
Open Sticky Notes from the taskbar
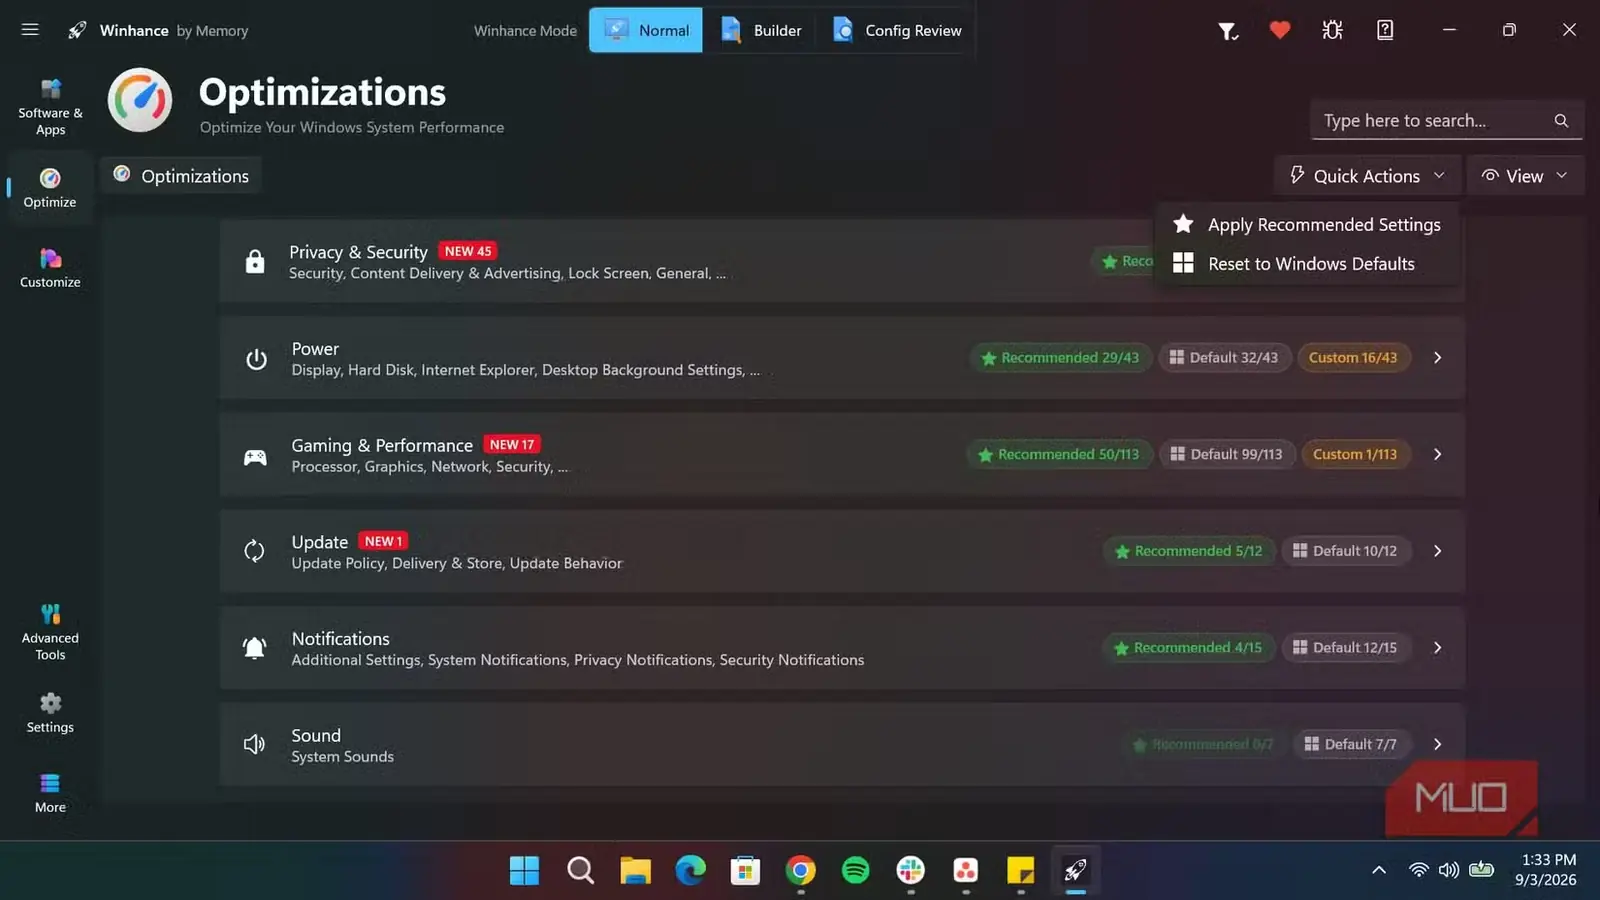pos(1020,870)
